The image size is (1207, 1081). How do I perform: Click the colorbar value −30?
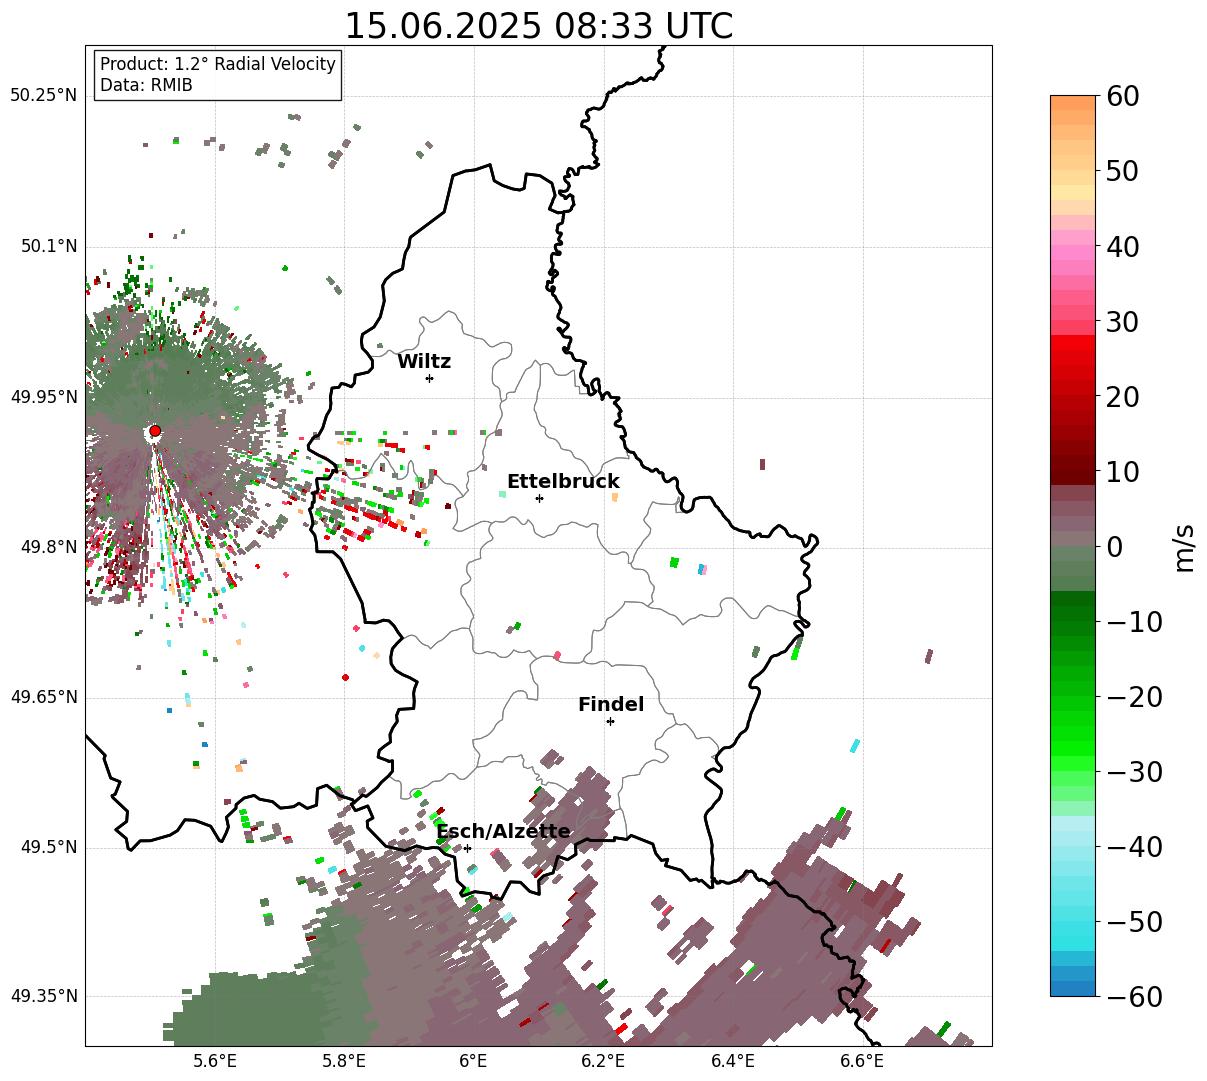[x=1134, y=772]
